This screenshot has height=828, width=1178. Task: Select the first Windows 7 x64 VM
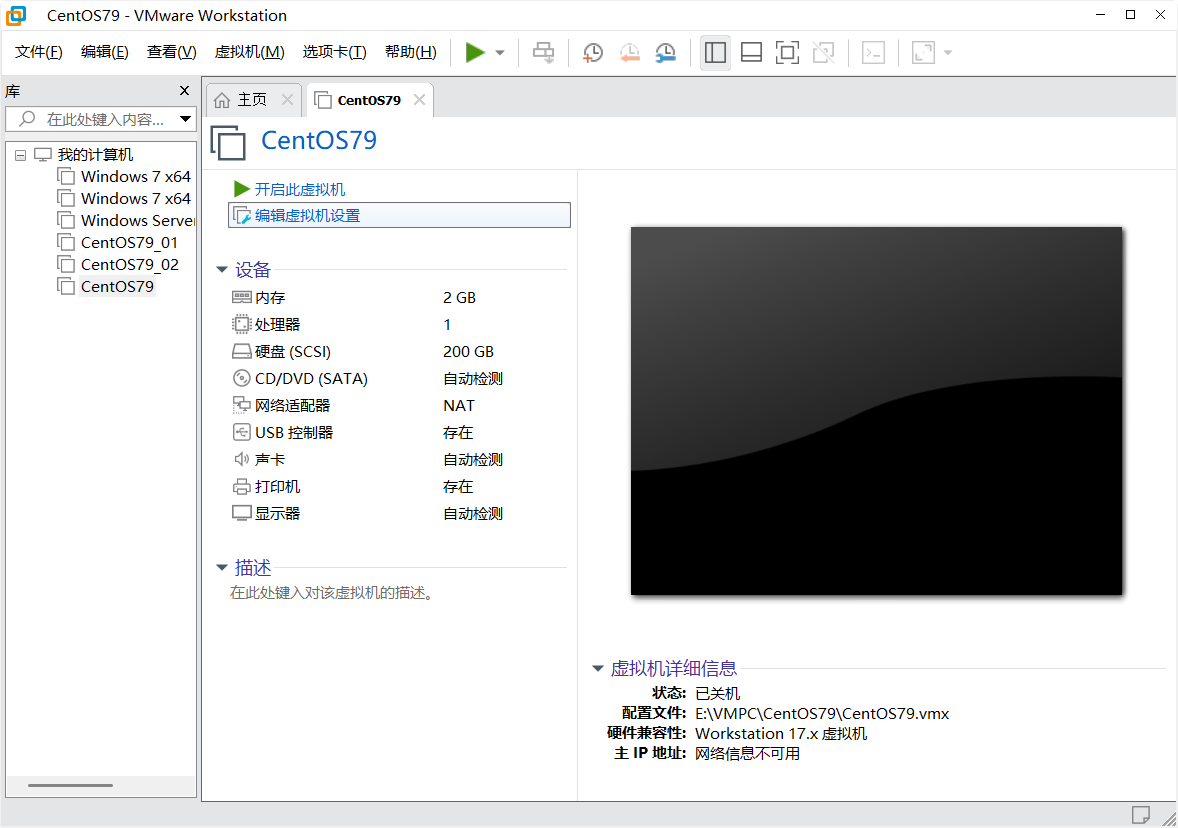(x=135, y=177)
